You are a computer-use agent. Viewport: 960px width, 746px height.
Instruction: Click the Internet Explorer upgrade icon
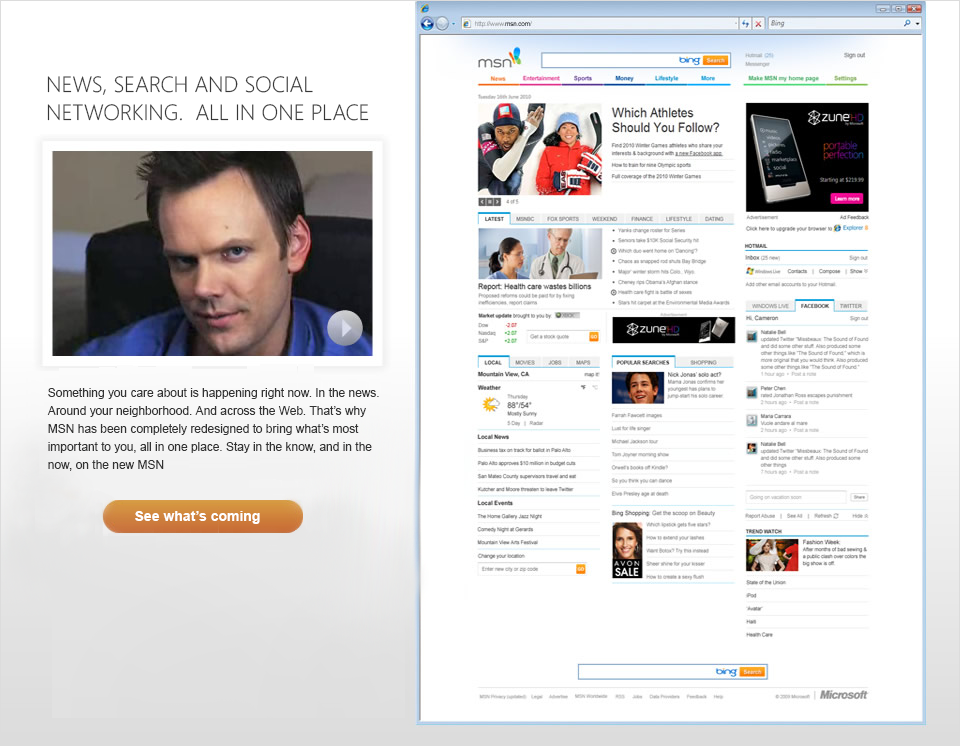click(837, 228)
